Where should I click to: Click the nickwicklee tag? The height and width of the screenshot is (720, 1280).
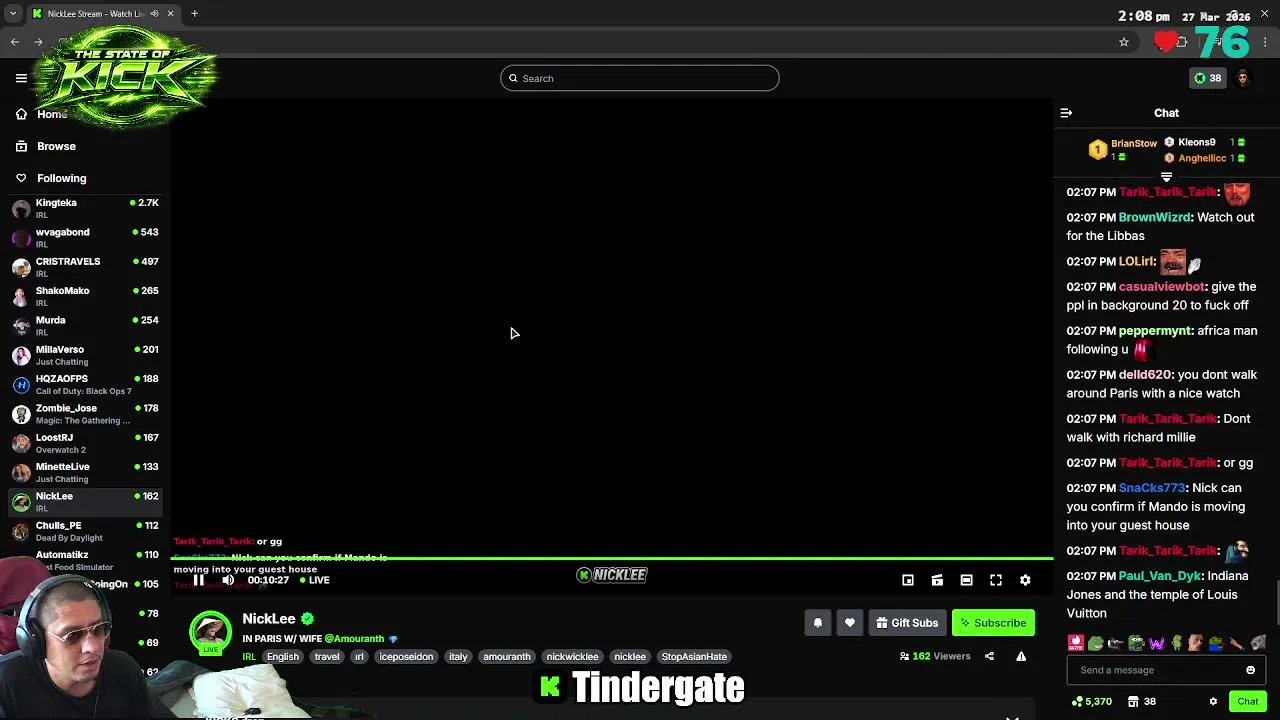[x=572, y=657]
